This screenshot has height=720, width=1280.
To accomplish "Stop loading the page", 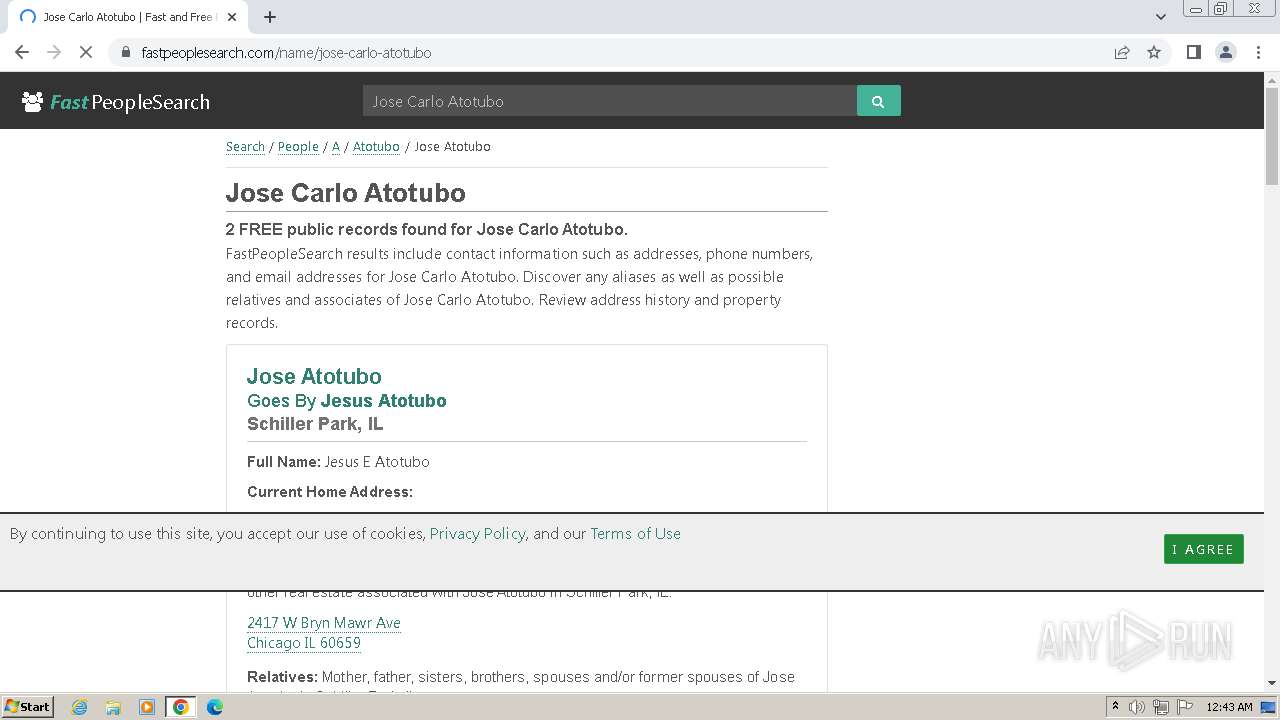I will 86,52.
